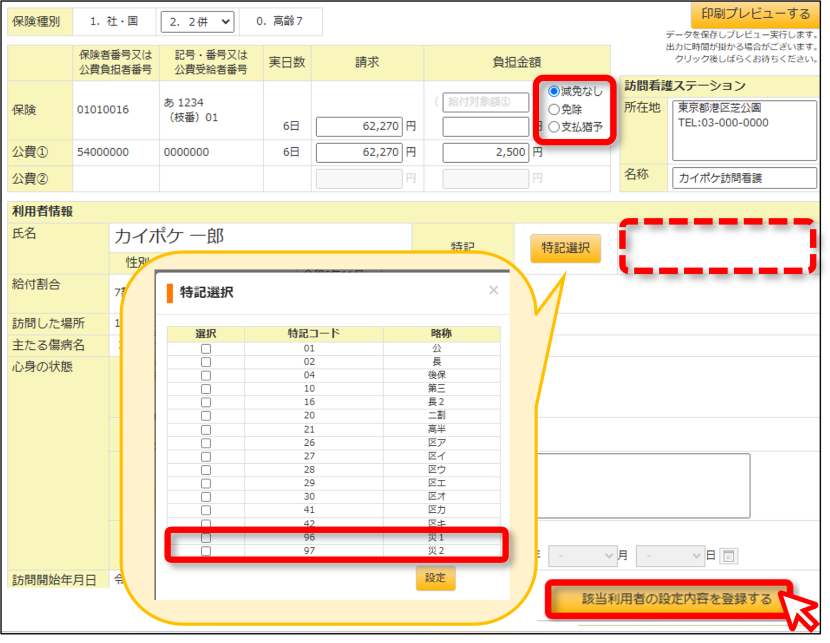Tick the checkbox for code 01 公
830x643 pixels.
pyautogui.click(x=206, y=349)
